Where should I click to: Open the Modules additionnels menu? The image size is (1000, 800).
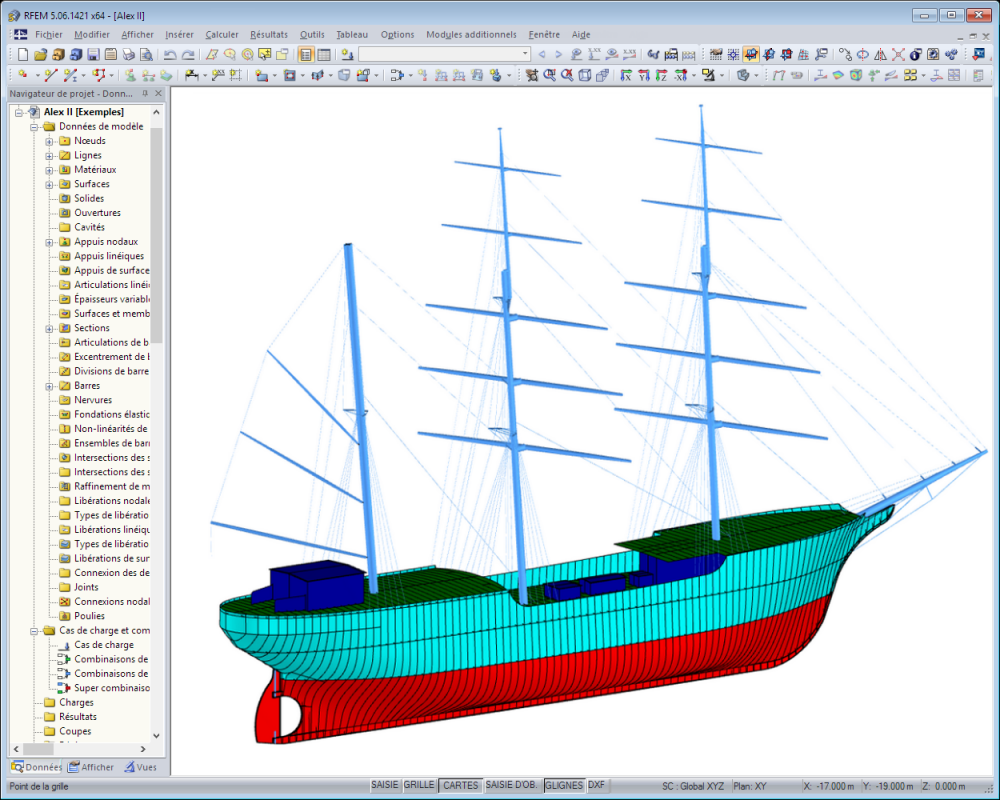tap(471, 34)
